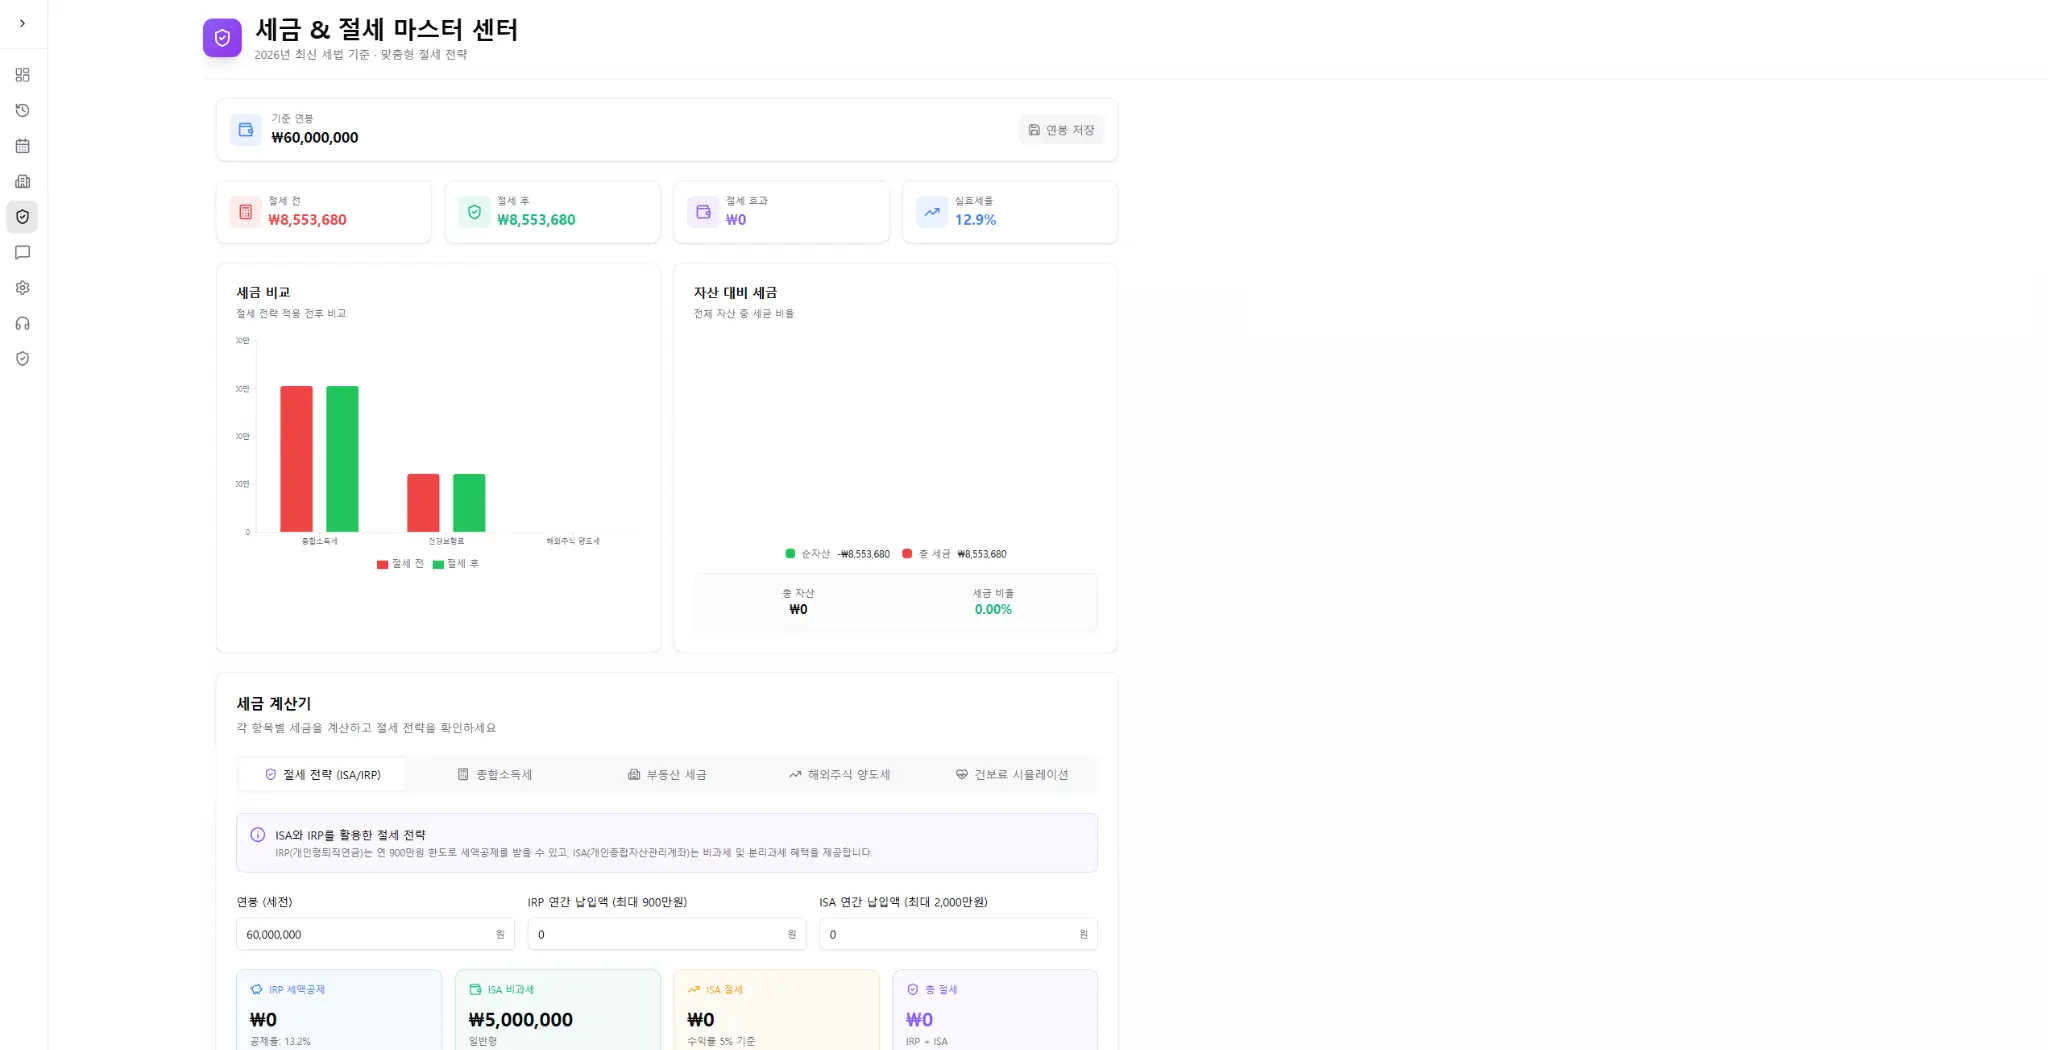Click the info icon in ISA와 IRP notice
The image size is (2048, 1050).
tap(257, 835)
